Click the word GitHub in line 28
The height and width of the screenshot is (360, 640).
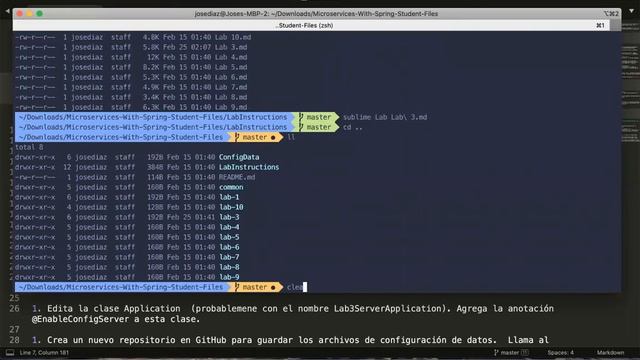click(x=211, y=340)
